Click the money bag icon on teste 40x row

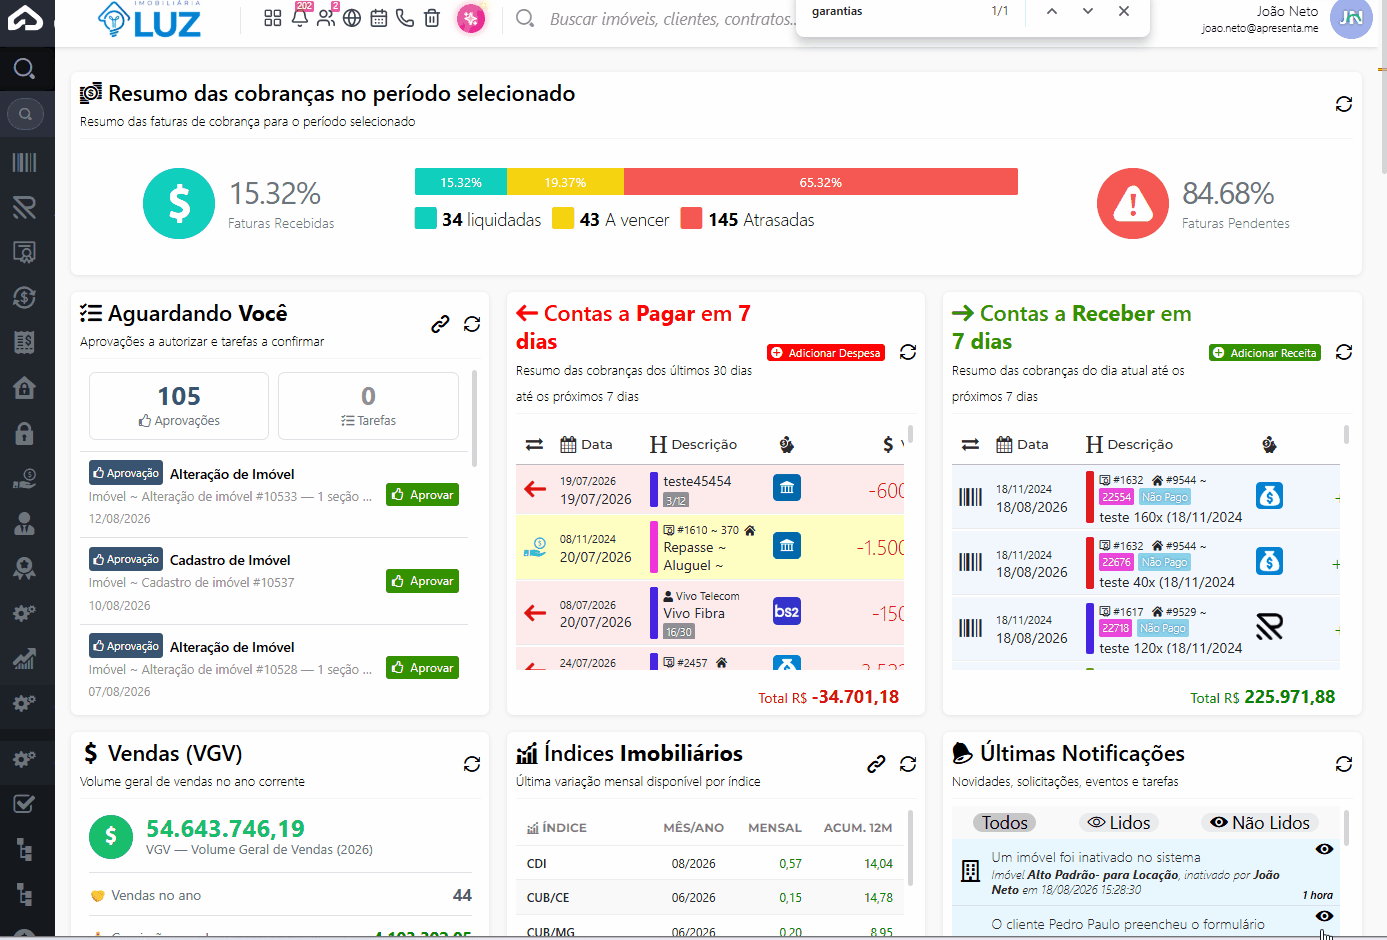coord(1269,561)
